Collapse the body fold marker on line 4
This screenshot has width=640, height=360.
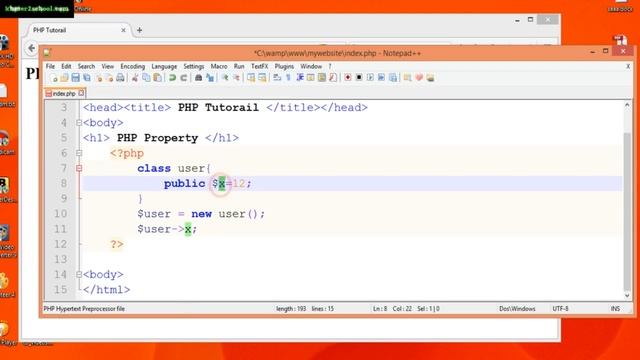(79, 122)
